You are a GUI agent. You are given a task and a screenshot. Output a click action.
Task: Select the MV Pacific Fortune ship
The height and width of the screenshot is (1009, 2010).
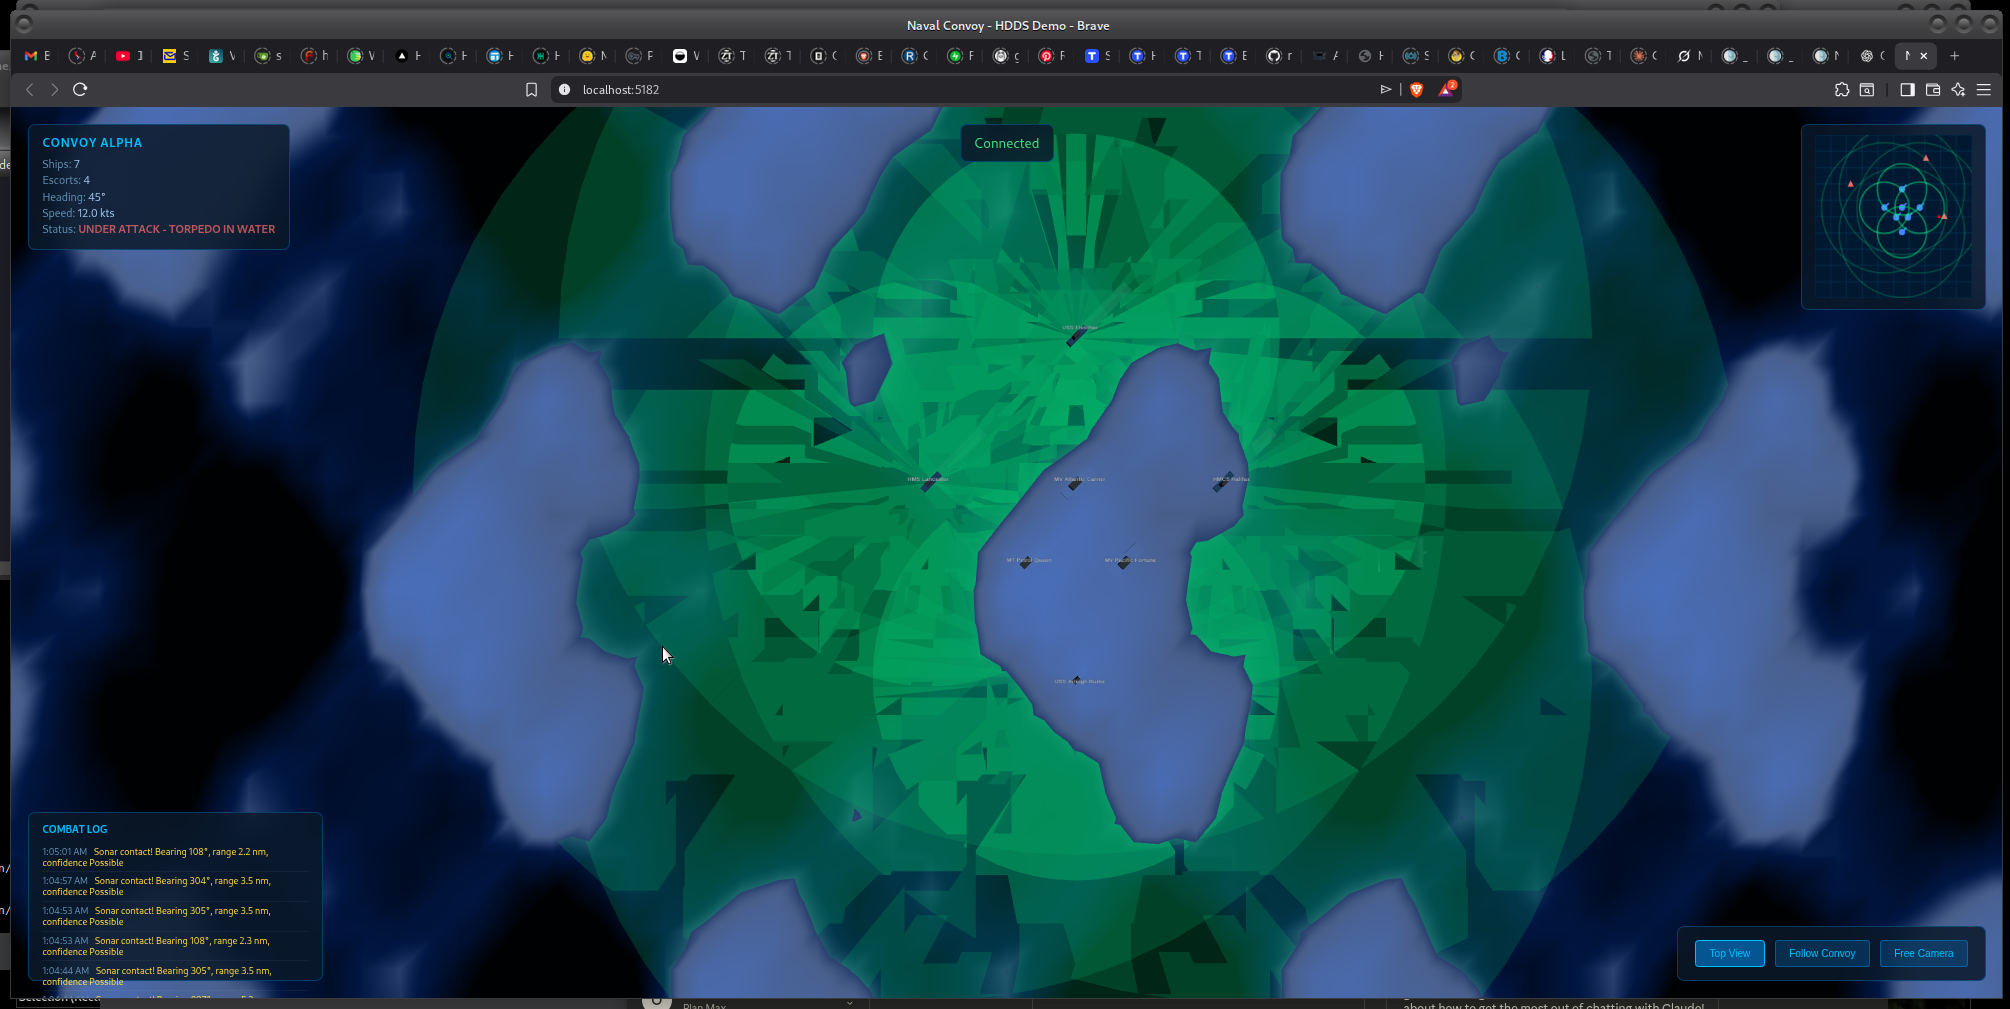1124,562
